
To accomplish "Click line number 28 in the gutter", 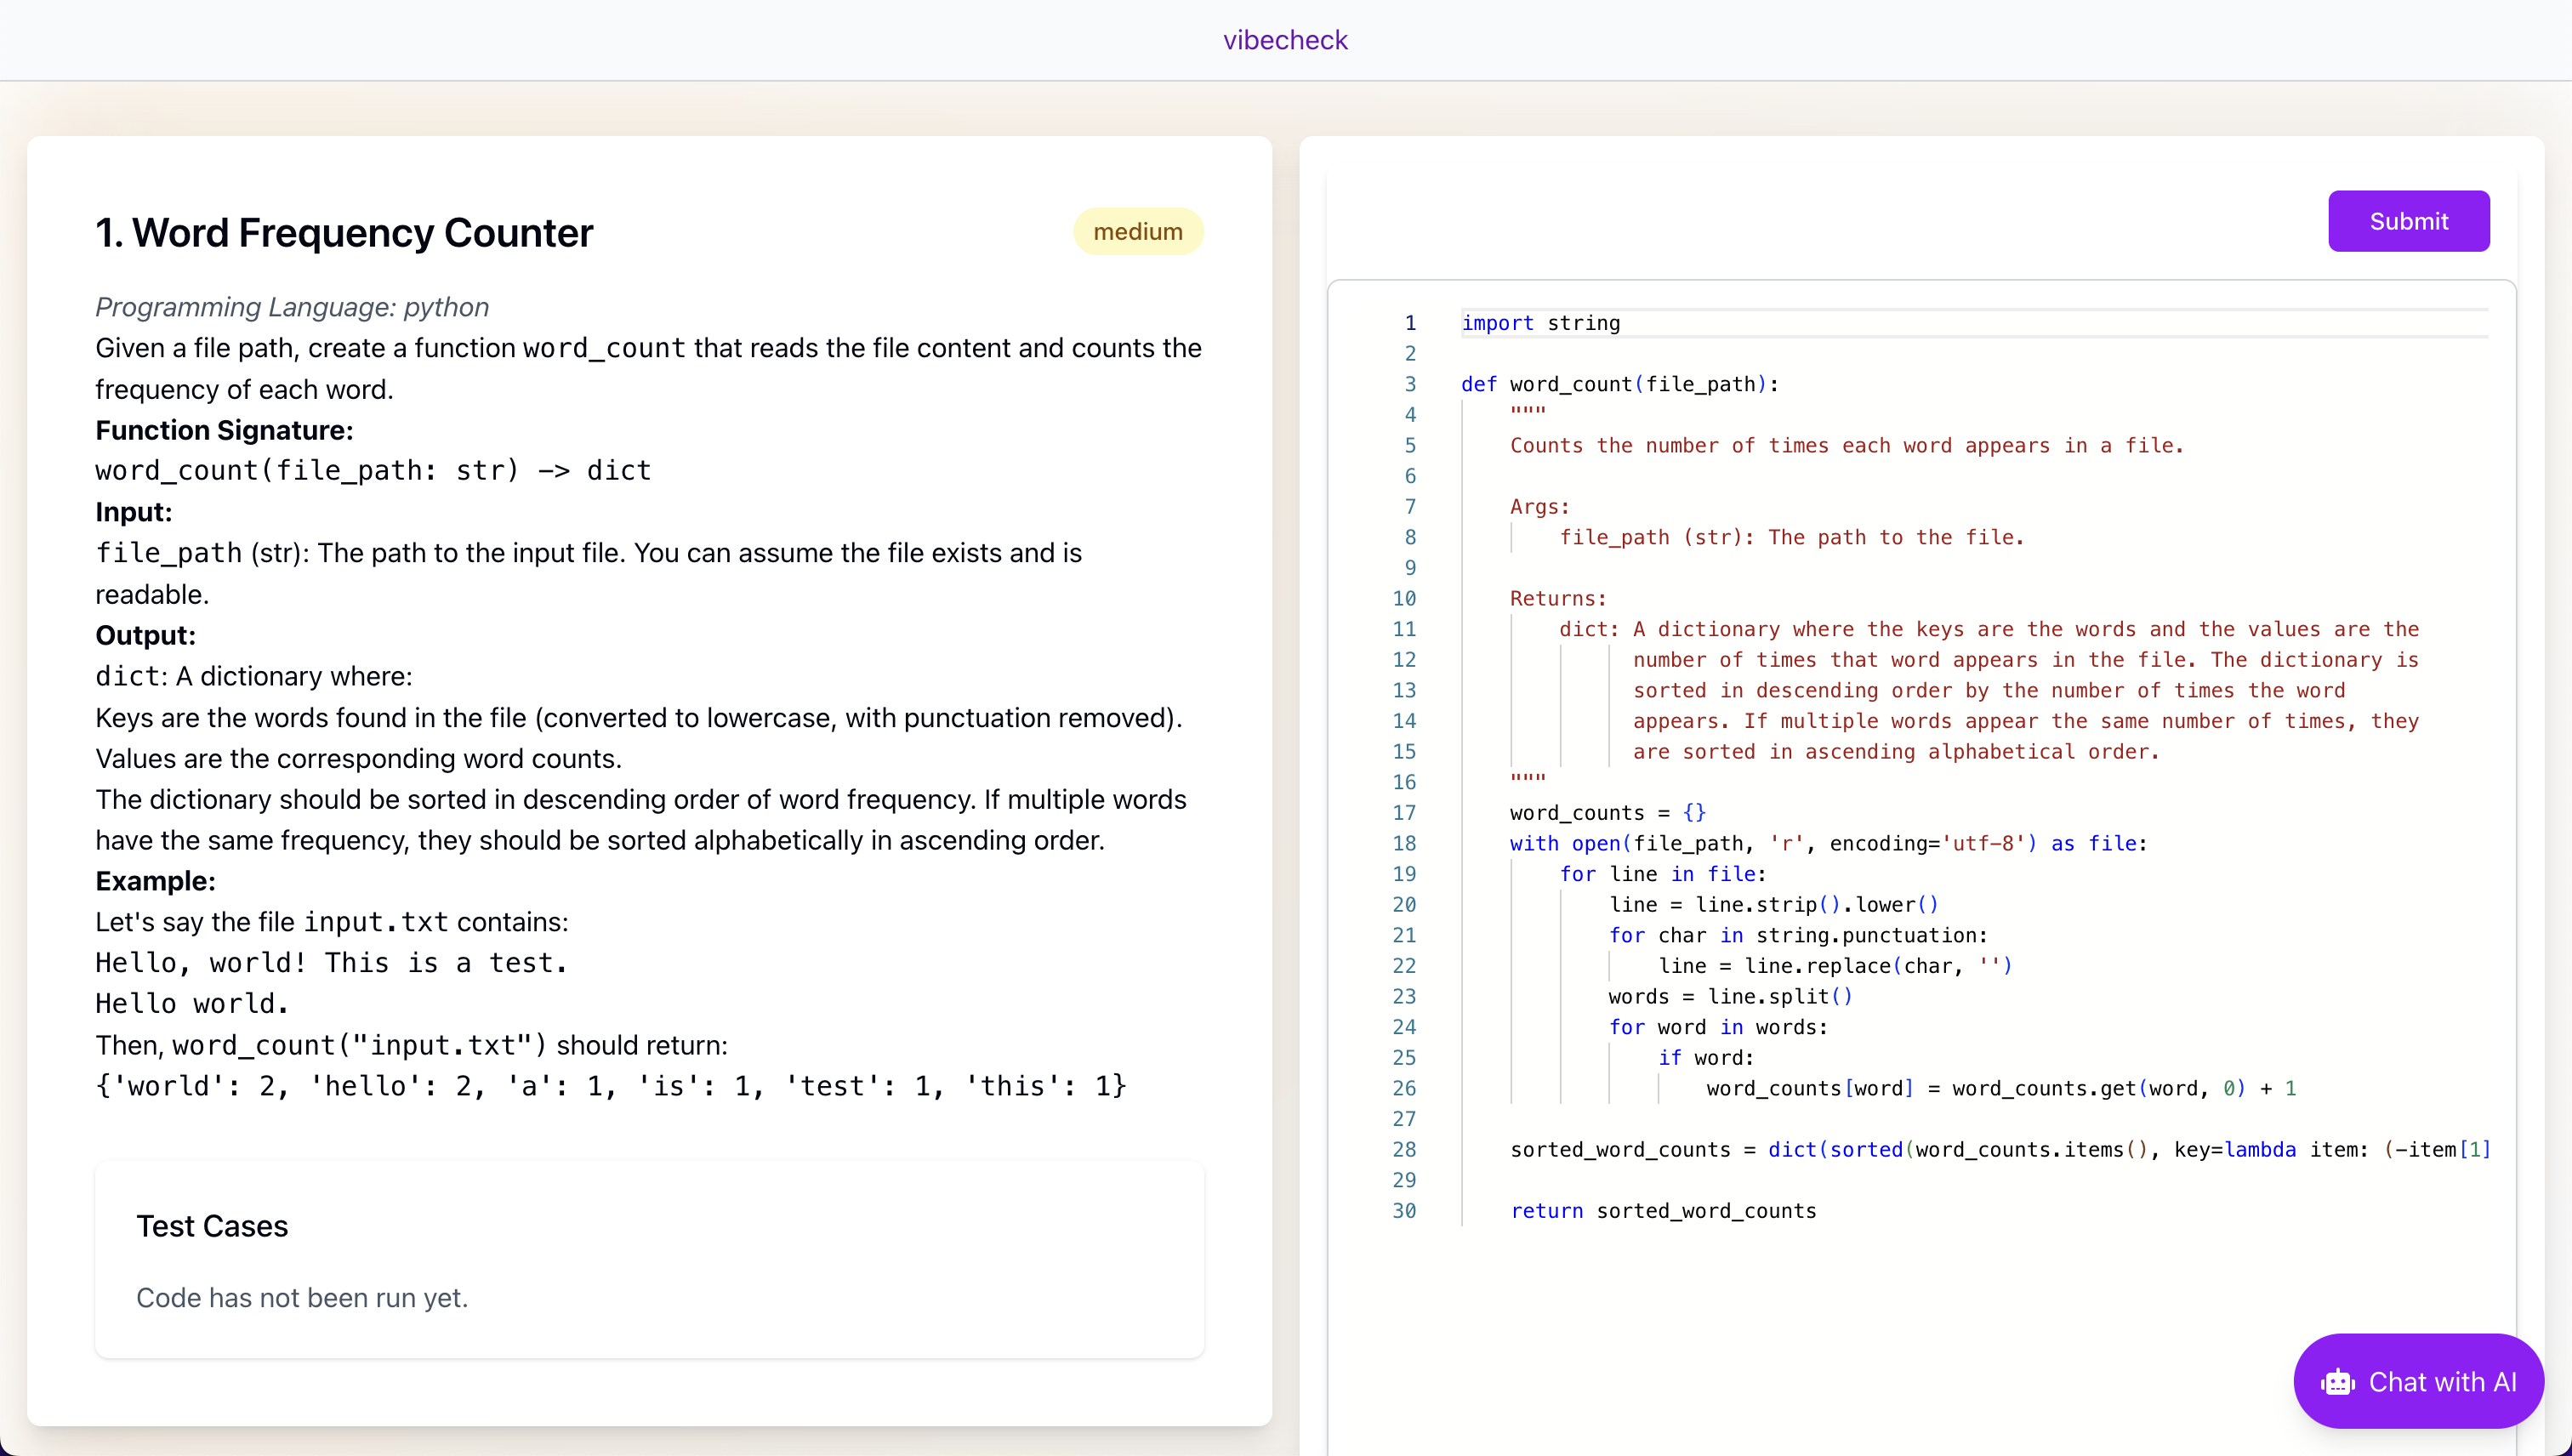I will click(1404, 1149).
